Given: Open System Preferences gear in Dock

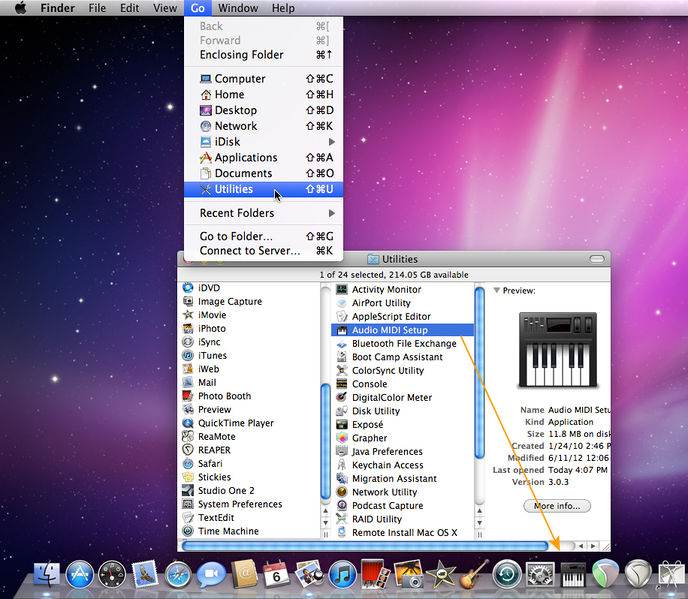Looking at the screenshot, I should click(540, 574).
